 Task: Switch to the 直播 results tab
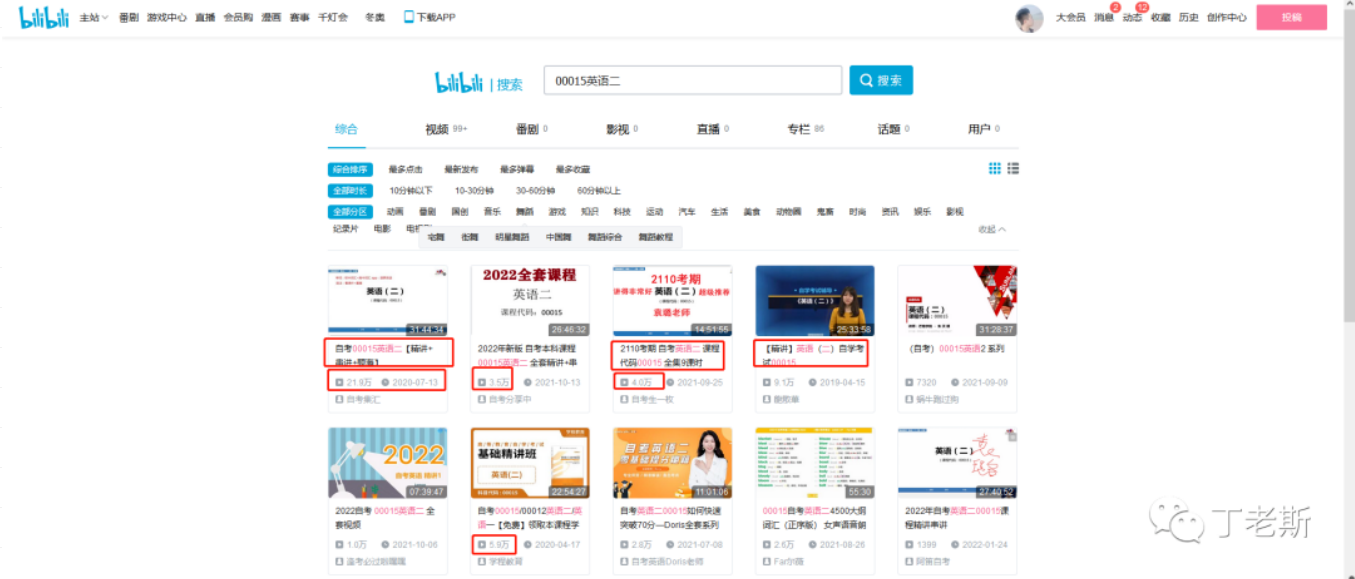(712, 129)
